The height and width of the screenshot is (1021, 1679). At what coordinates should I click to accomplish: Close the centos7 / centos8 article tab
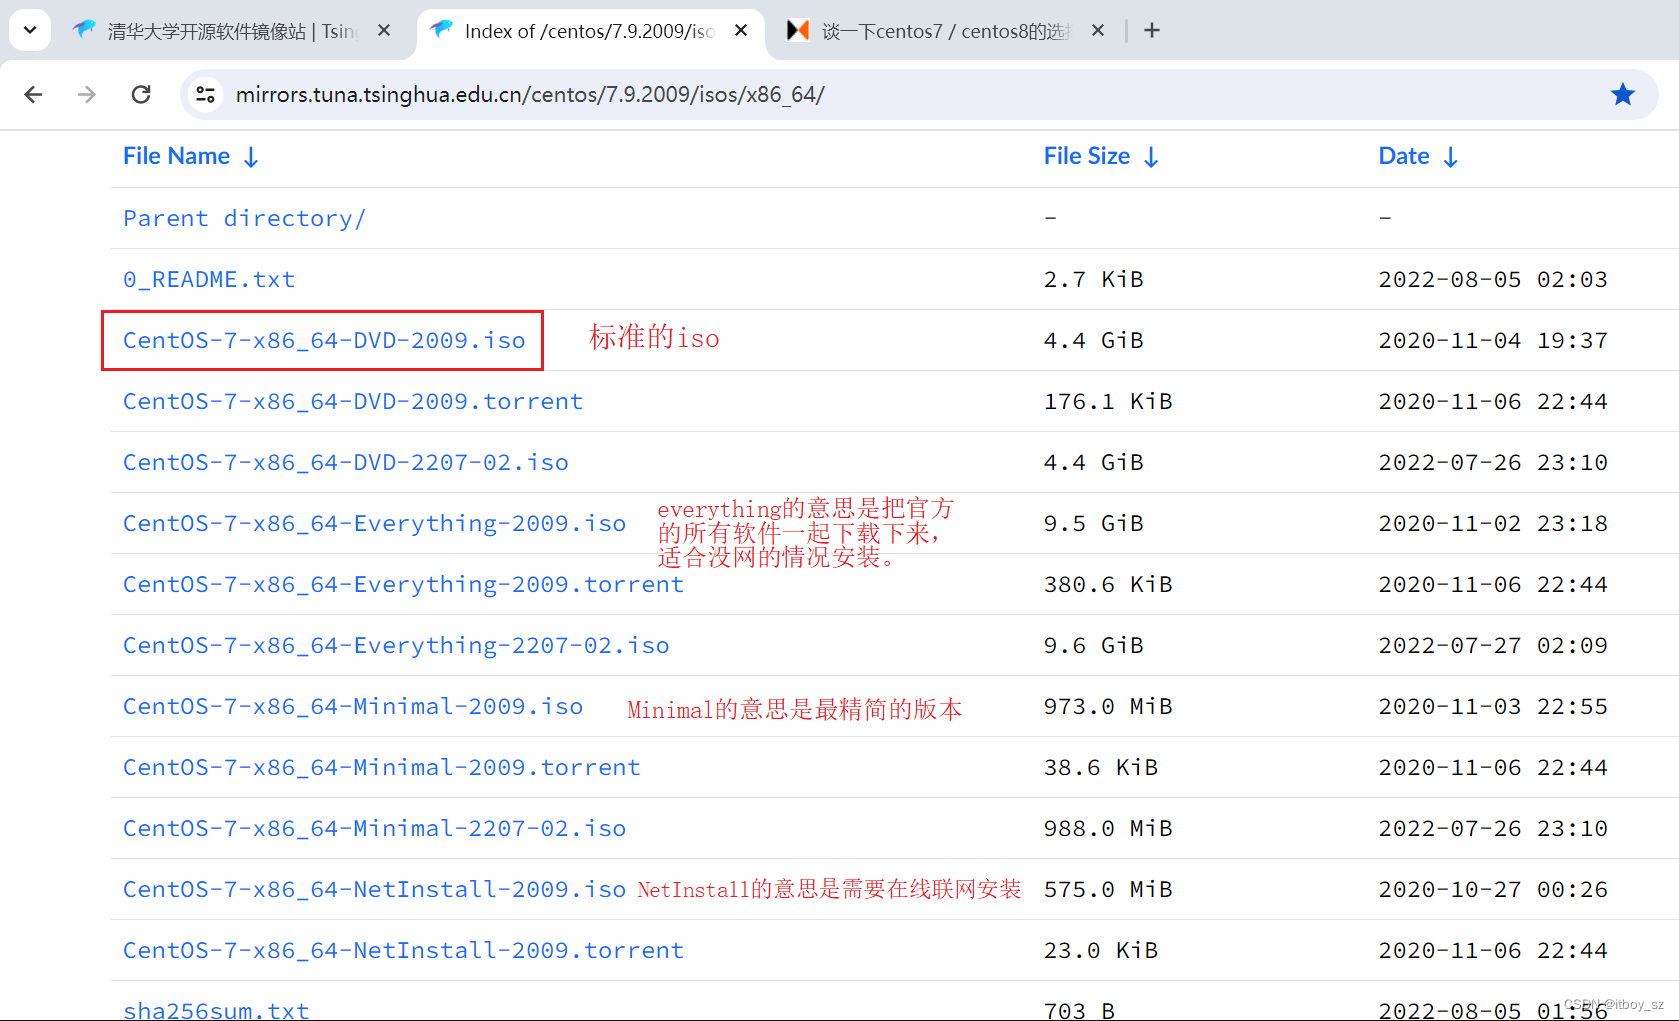coord(1098,31)
